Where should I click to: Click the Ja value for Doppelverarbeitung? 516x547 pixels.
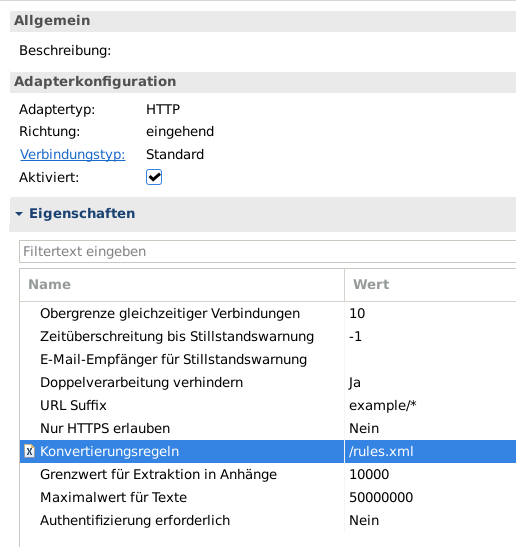click(355, 383)
